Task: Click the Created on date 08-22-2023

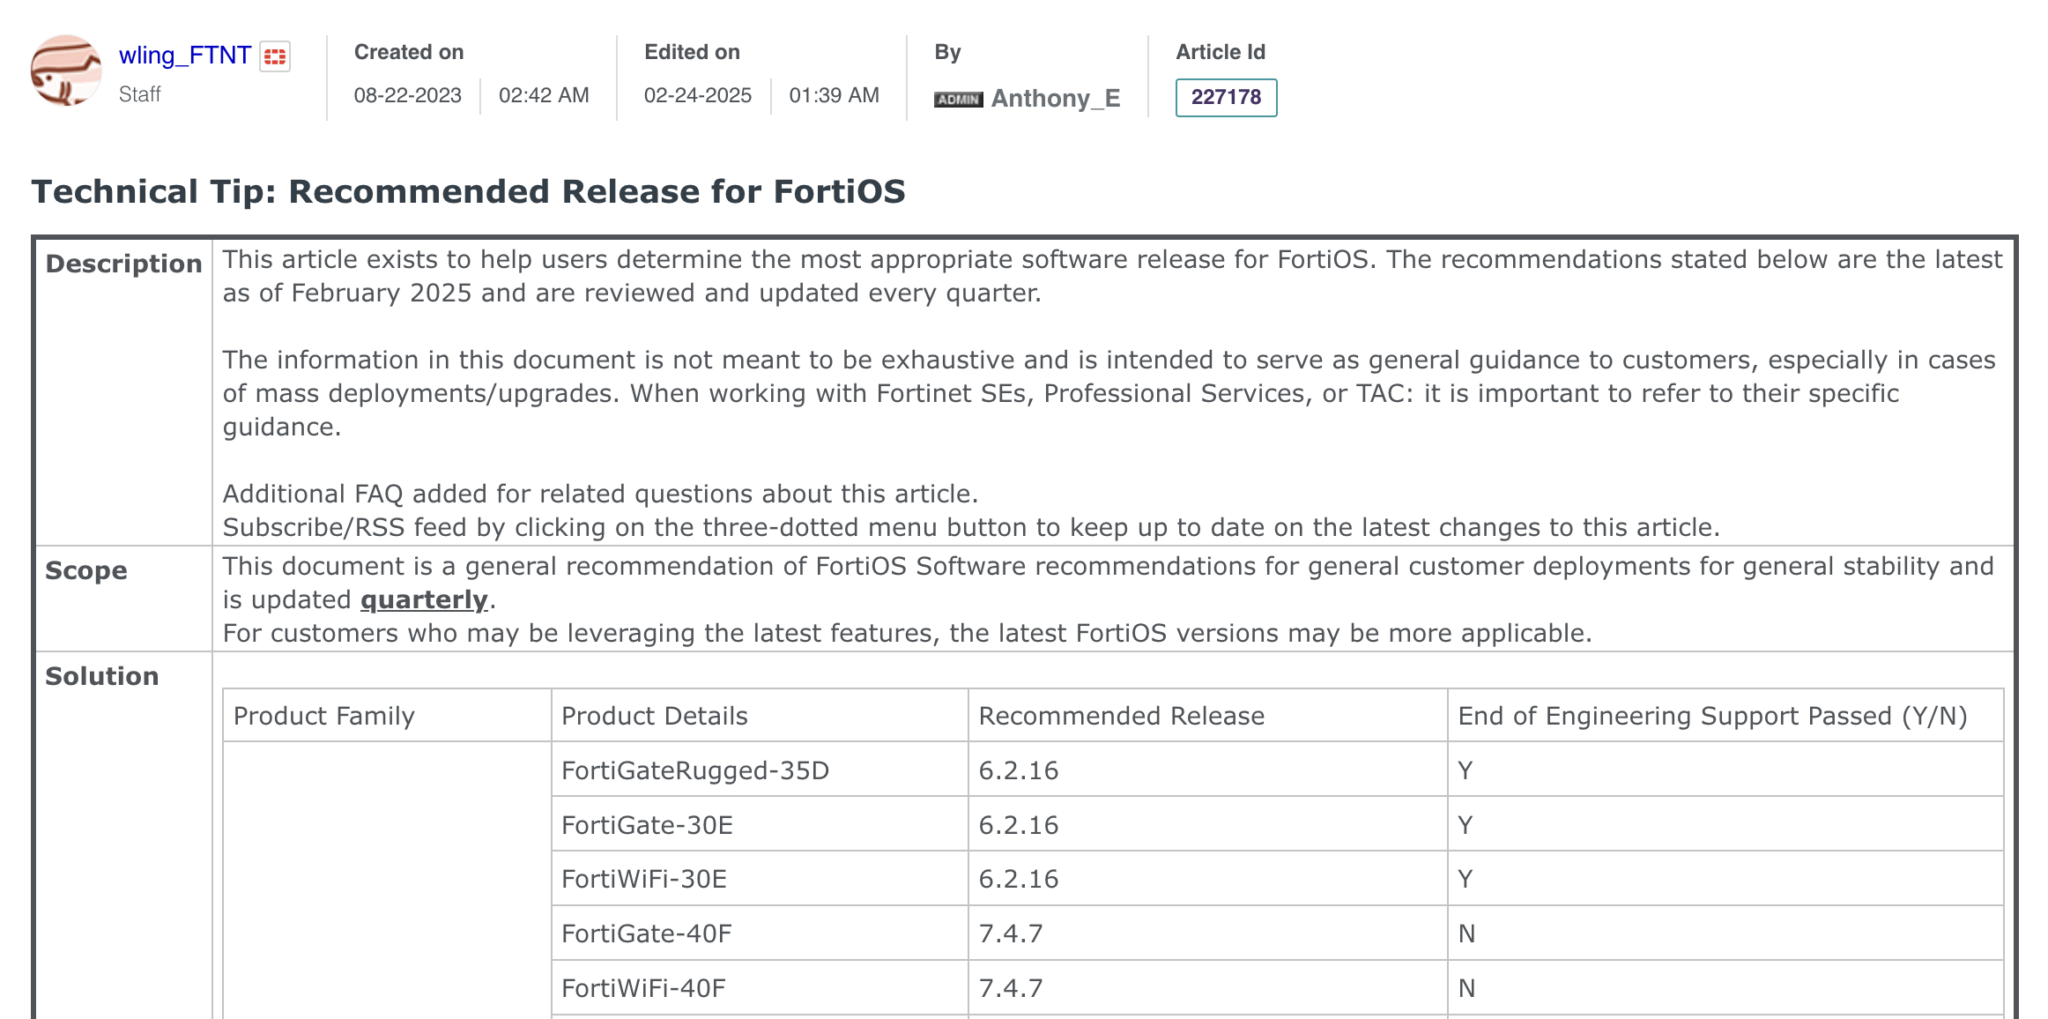Action: [407, 95]
